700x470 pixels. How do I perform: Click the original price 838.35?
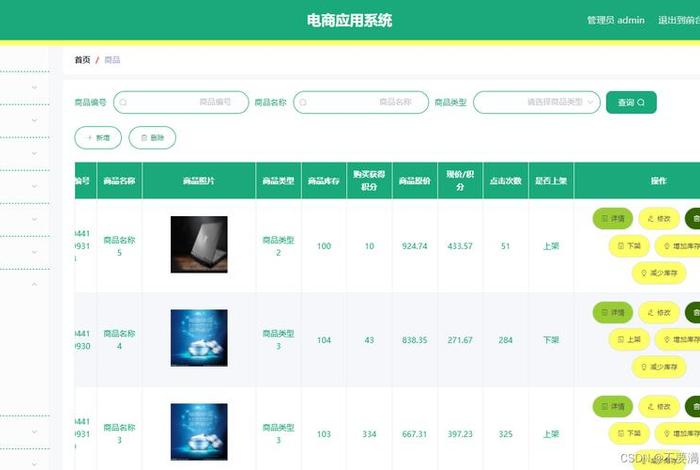(415, 340)
